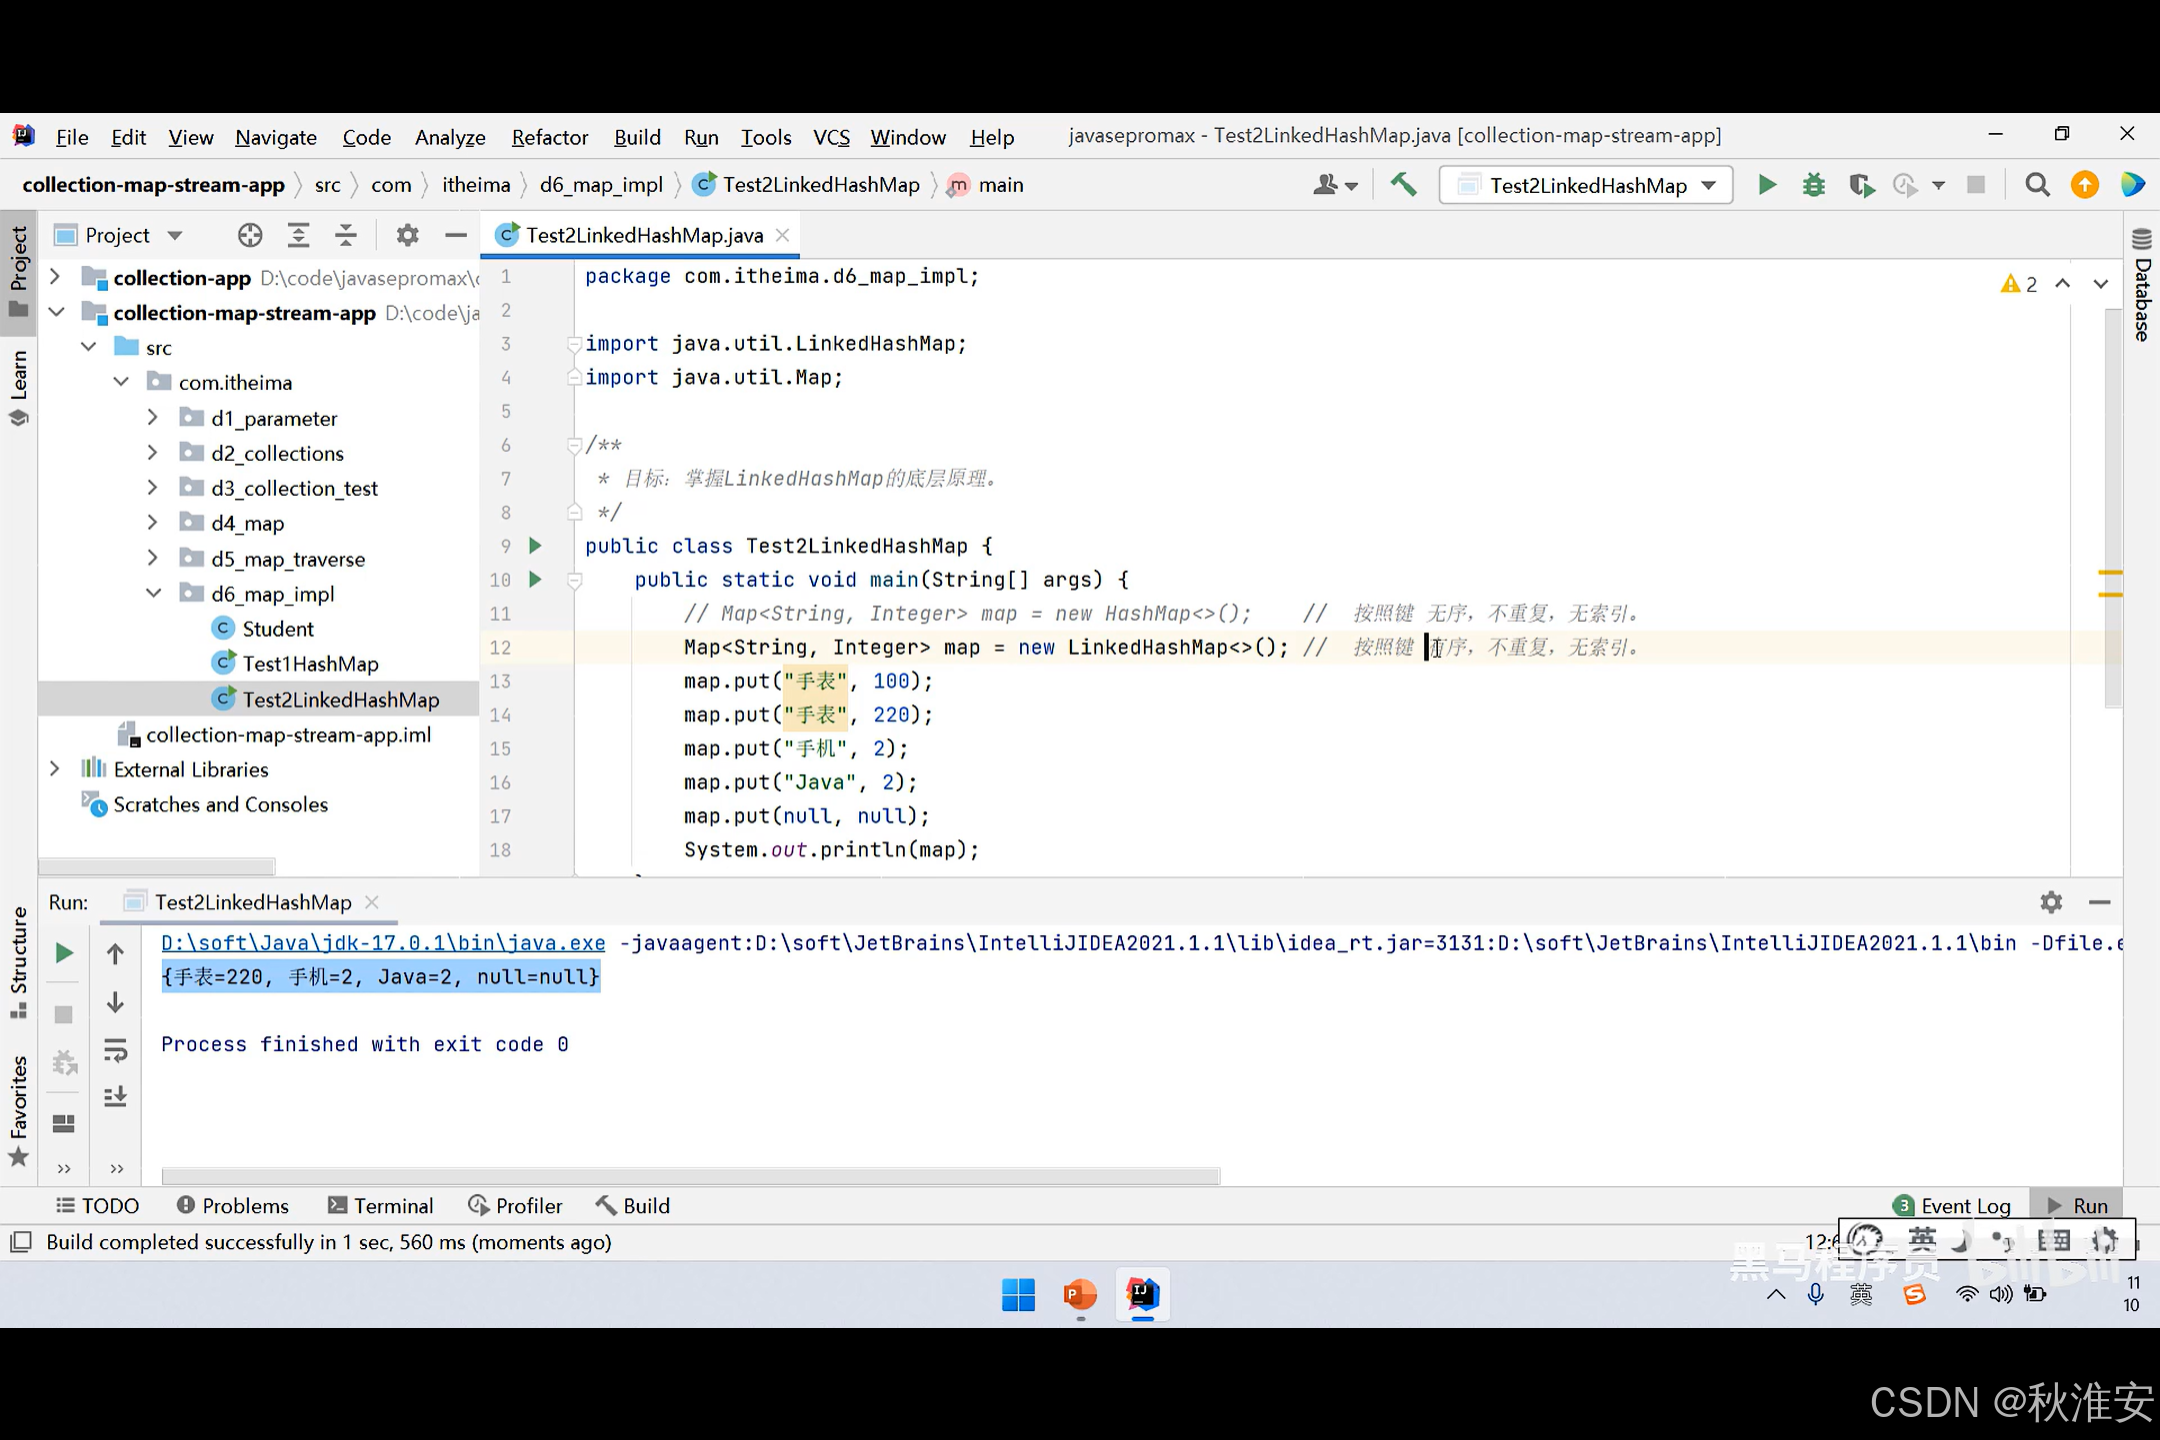Image resolution: width=2160 pixels, height=1440 pixels.
Task: Click the green Run button in the toolbar
Action: click(x=1767, y=185)
